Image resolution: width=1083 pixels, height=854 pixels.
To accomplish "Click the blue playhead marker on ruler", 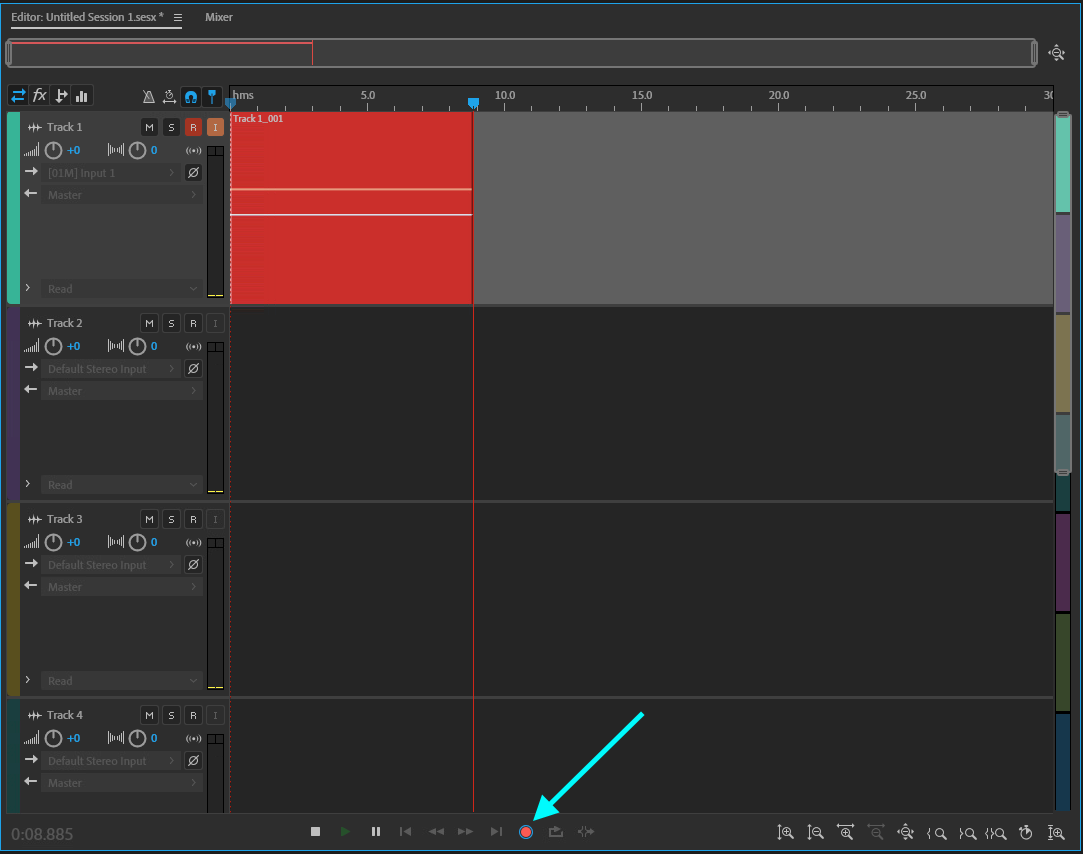I will coord(473,103).
